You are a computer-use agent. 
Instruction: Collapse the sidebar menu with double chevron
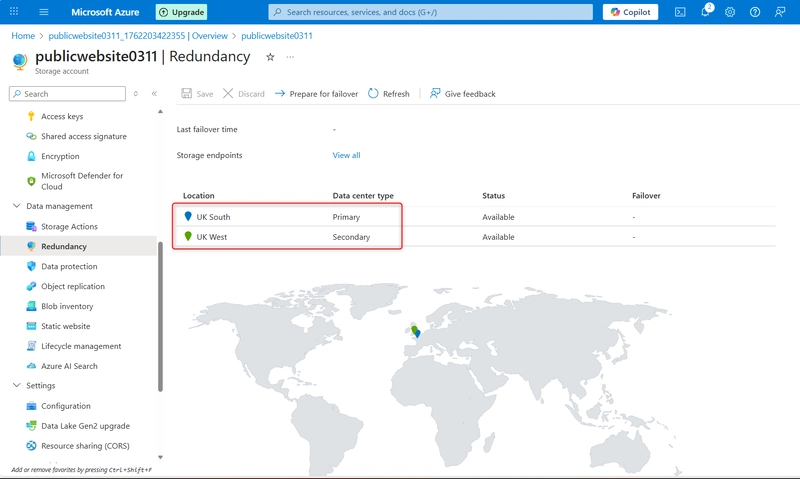154,94
